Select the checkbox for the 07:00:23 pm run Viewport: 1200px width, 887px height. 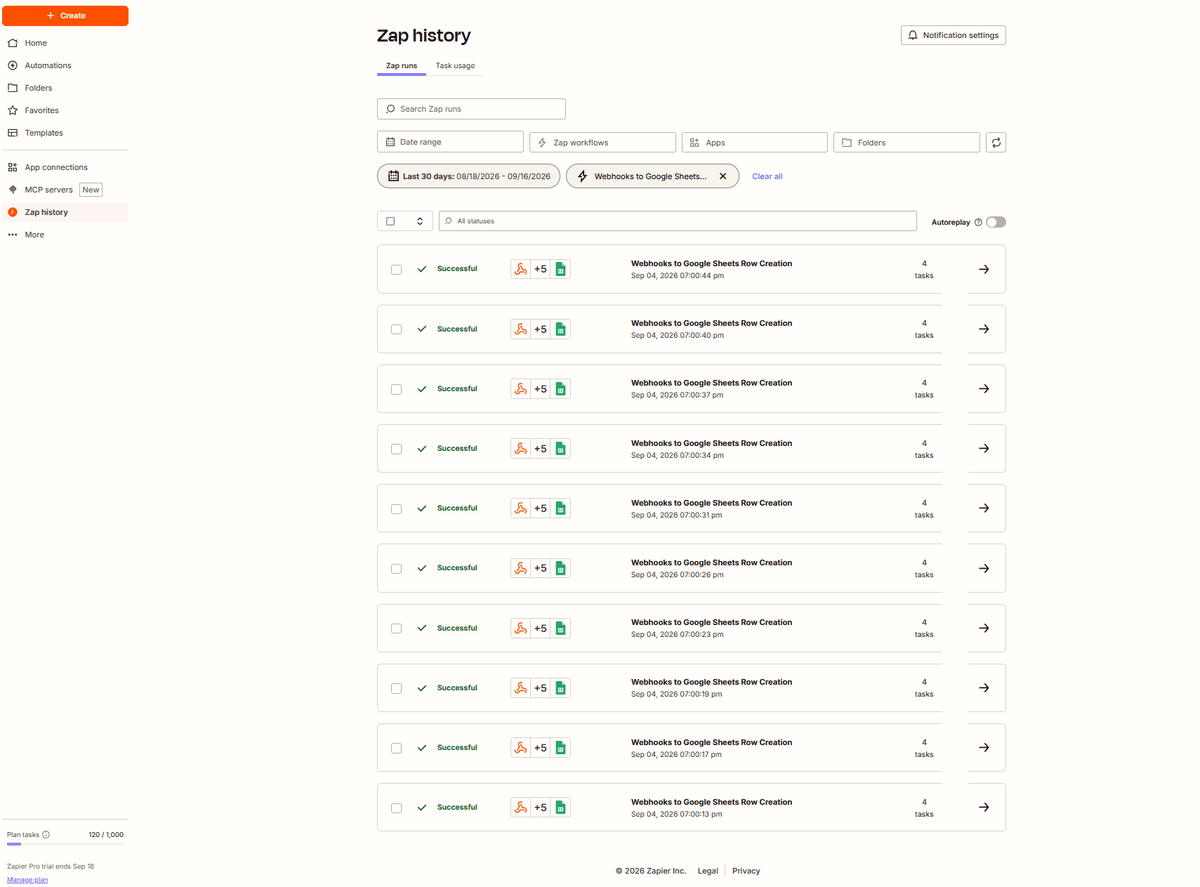click(x=396, y=628)
